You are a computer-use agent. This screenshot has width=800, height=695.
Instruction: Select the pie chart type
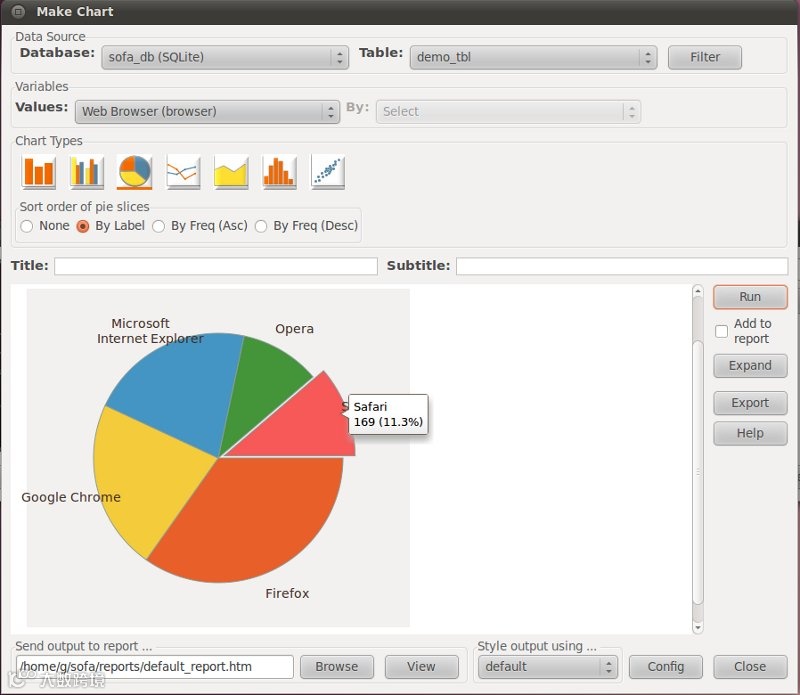click(134, 171)
